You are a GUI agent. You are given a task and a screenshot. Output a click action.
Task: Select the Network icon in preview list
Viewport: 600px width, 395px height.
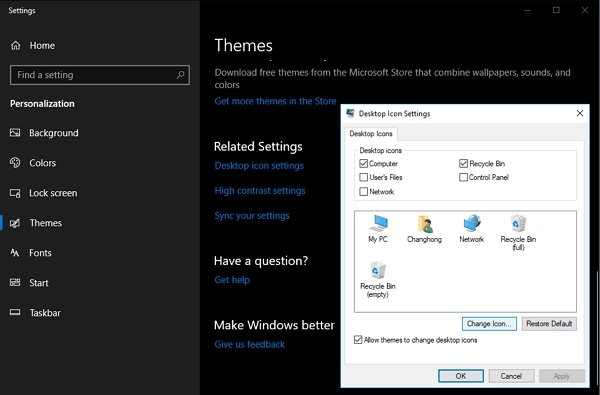[x=471, y=229]
